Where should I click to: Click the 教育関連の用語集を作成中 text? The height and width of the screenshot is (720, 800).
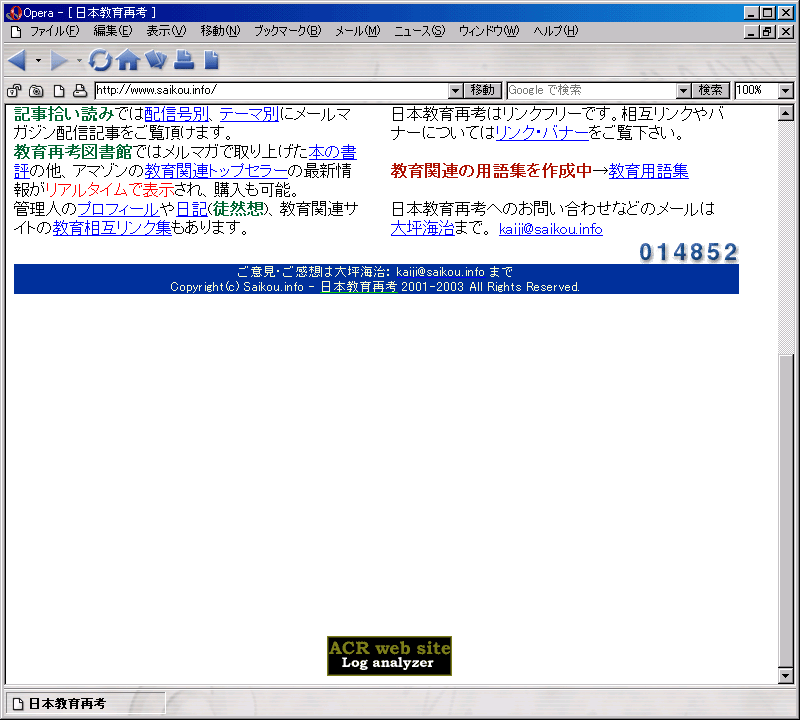pos(491,171)
